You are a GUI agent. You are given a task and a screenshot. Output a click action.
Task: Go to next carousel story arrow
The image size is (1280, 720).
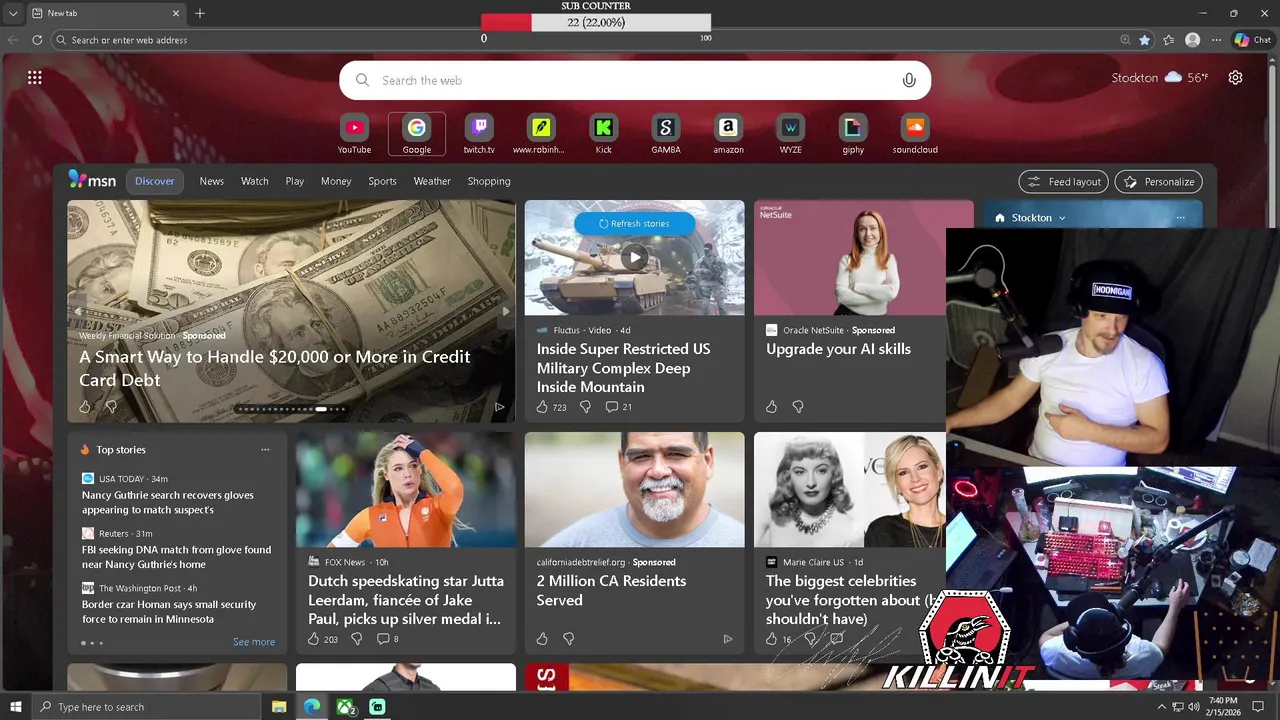(506, 311)
